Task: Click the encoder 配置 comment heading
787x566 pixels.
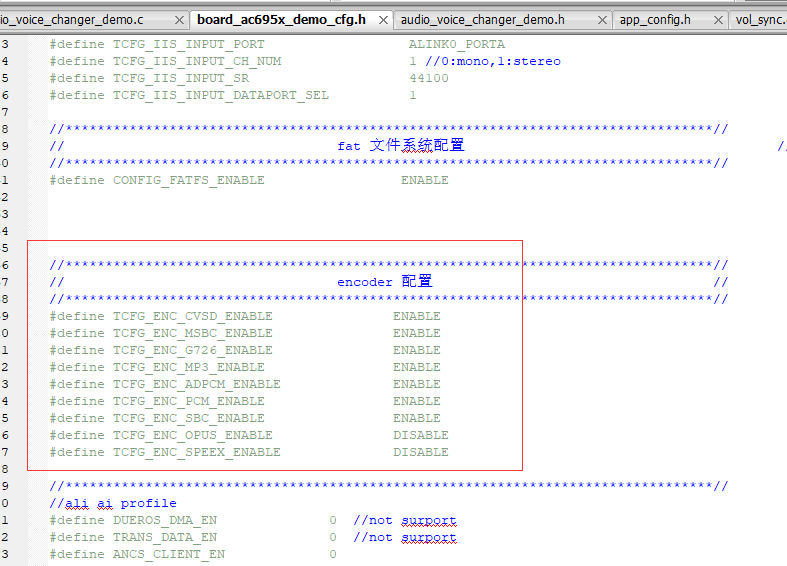Action: click(x=384, y=281)
